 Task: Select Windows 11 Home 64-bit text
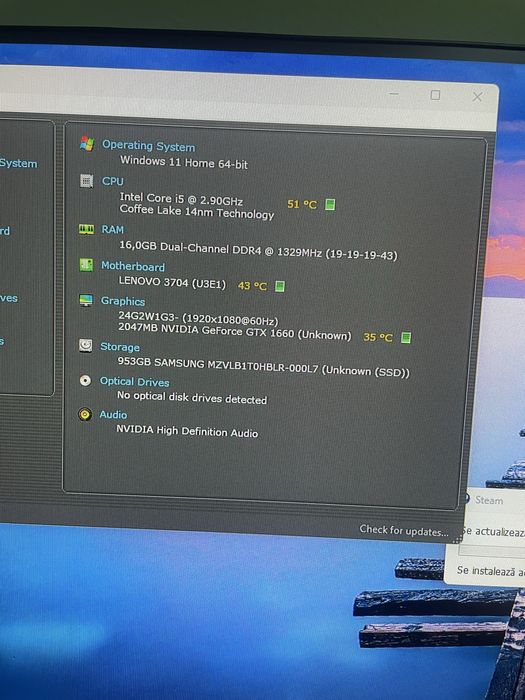pos(183,162)
